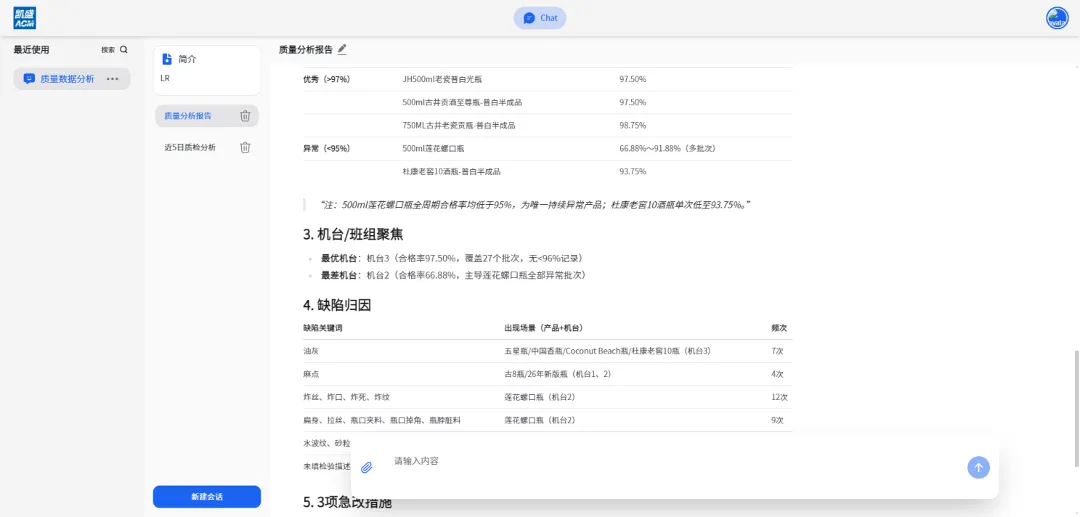Click the 750ML古井老瓷贡瓶 cell

point(459,125)
